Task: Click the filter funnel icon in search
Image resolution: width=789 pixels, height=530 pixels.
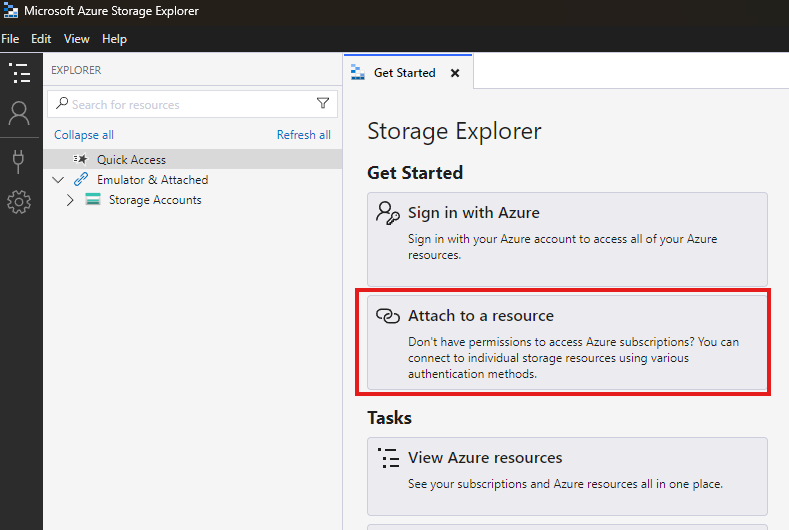Action: [323, 104]
